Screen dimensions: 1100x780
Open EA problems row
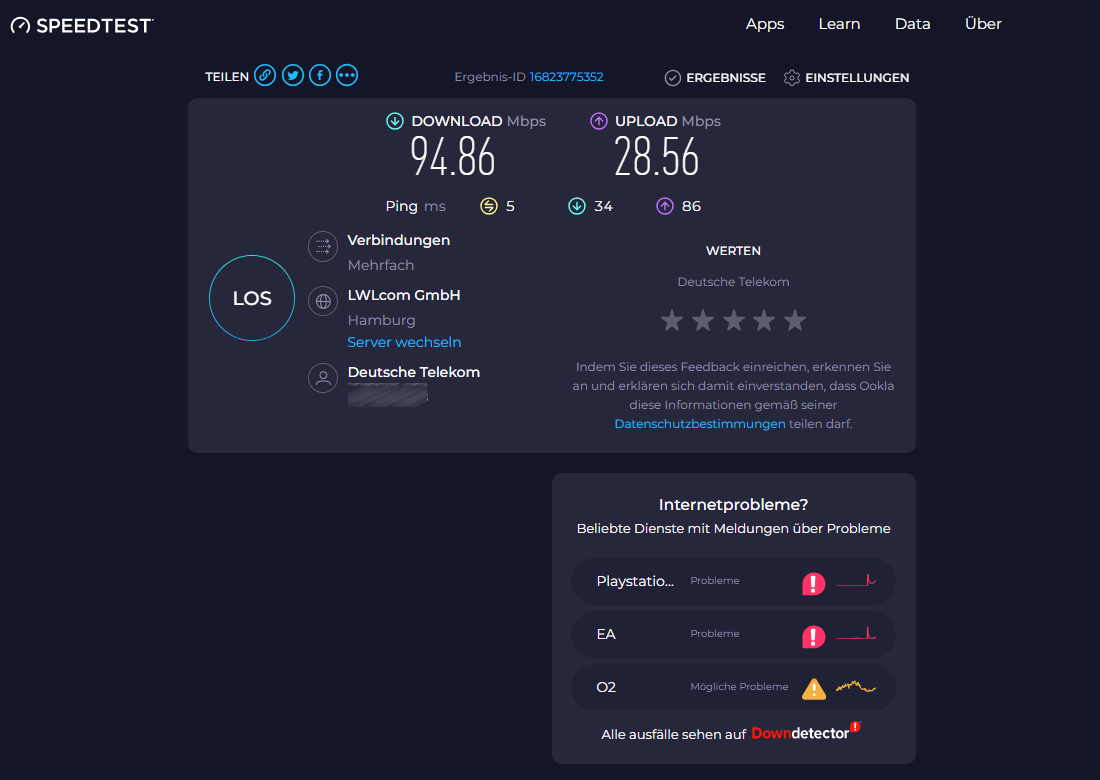pyautogui.click(x=733, y=634)
